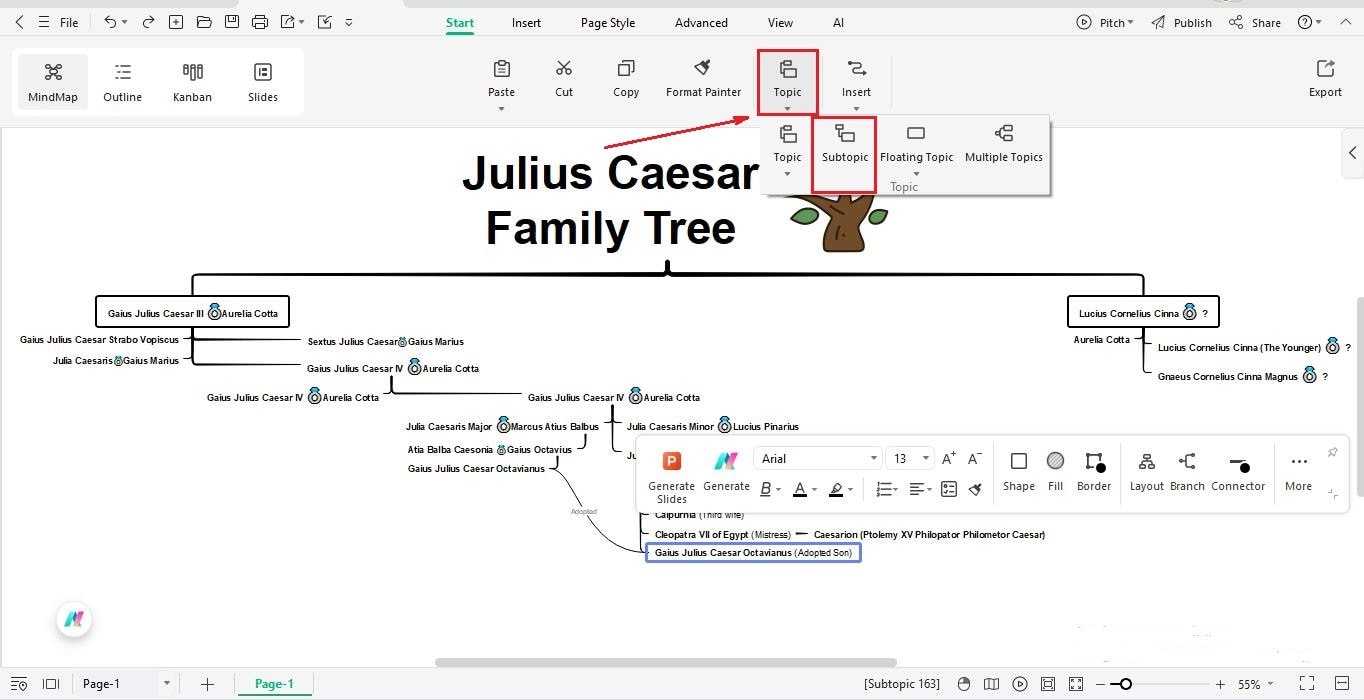Open file with folder icon
Viewport: 1364px width, 700px height.
click(204, 22)
